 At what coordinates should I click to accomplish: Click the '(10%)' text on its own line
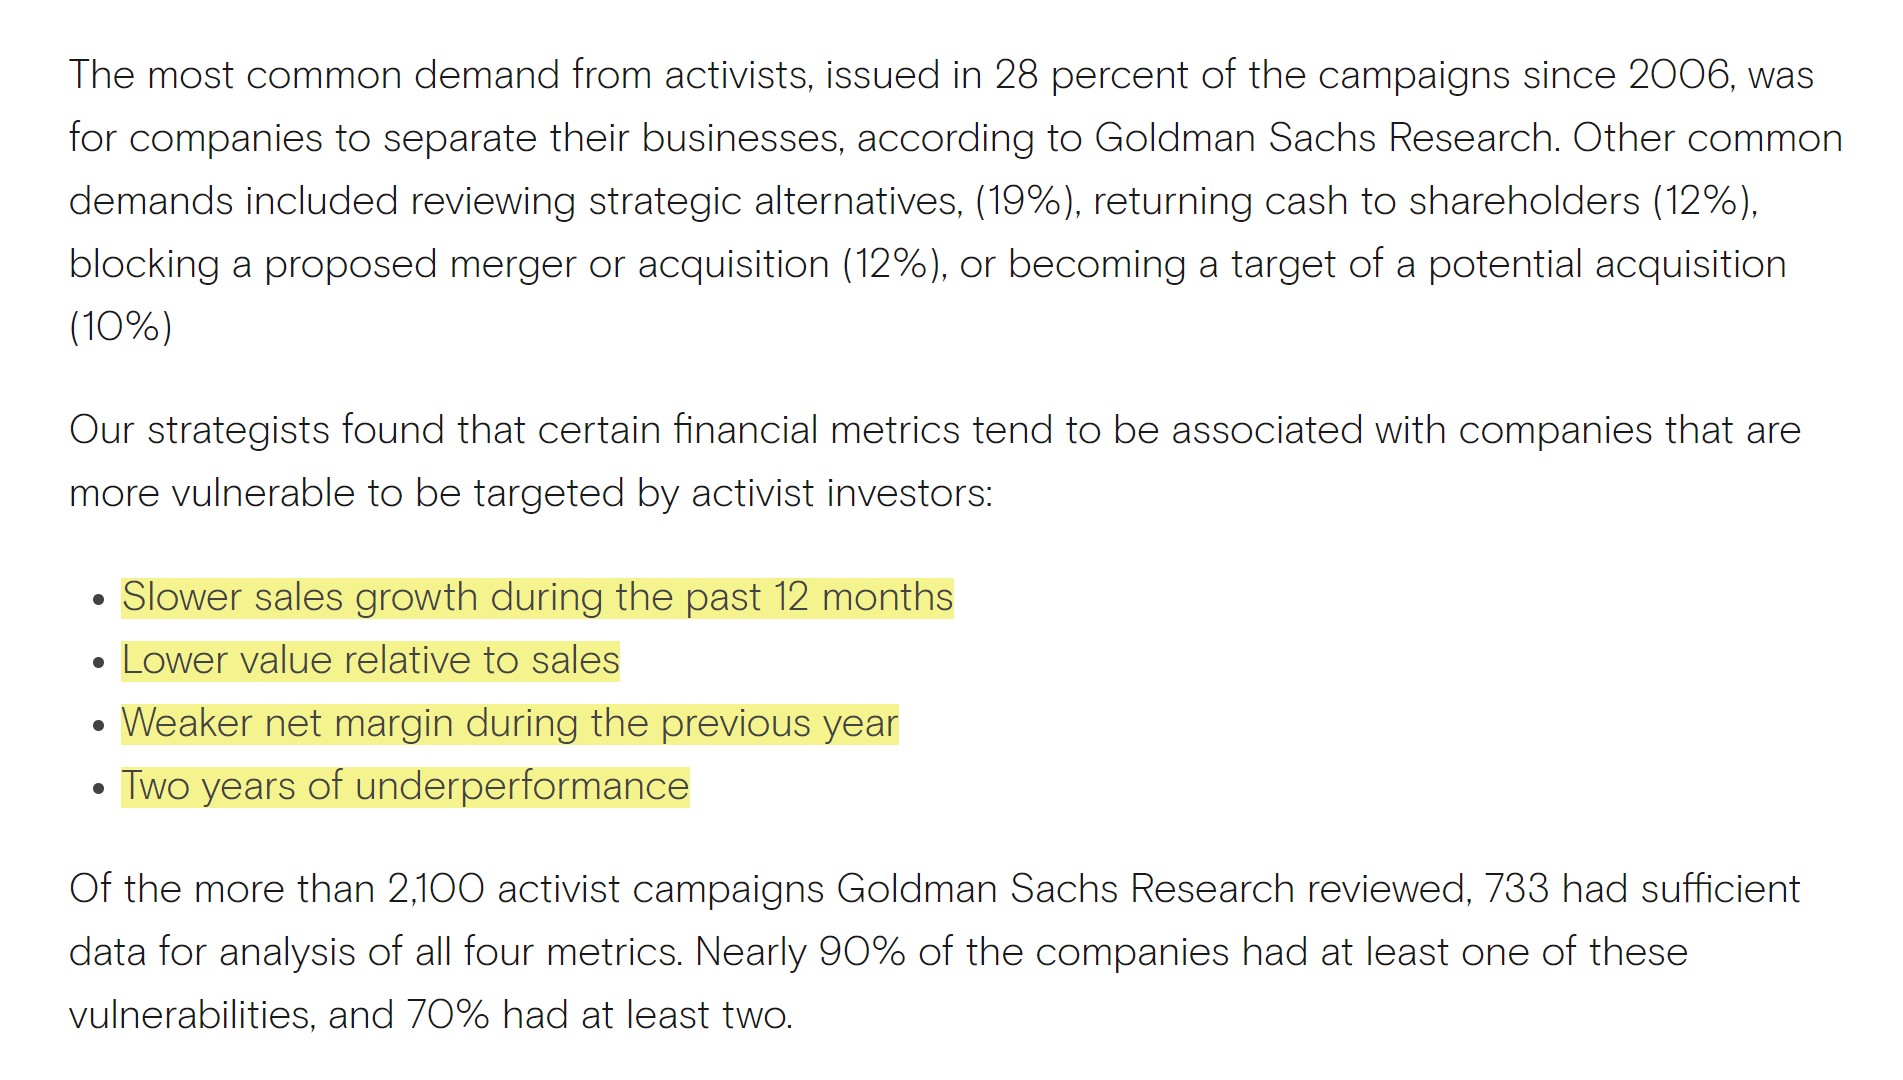(121, 327)
